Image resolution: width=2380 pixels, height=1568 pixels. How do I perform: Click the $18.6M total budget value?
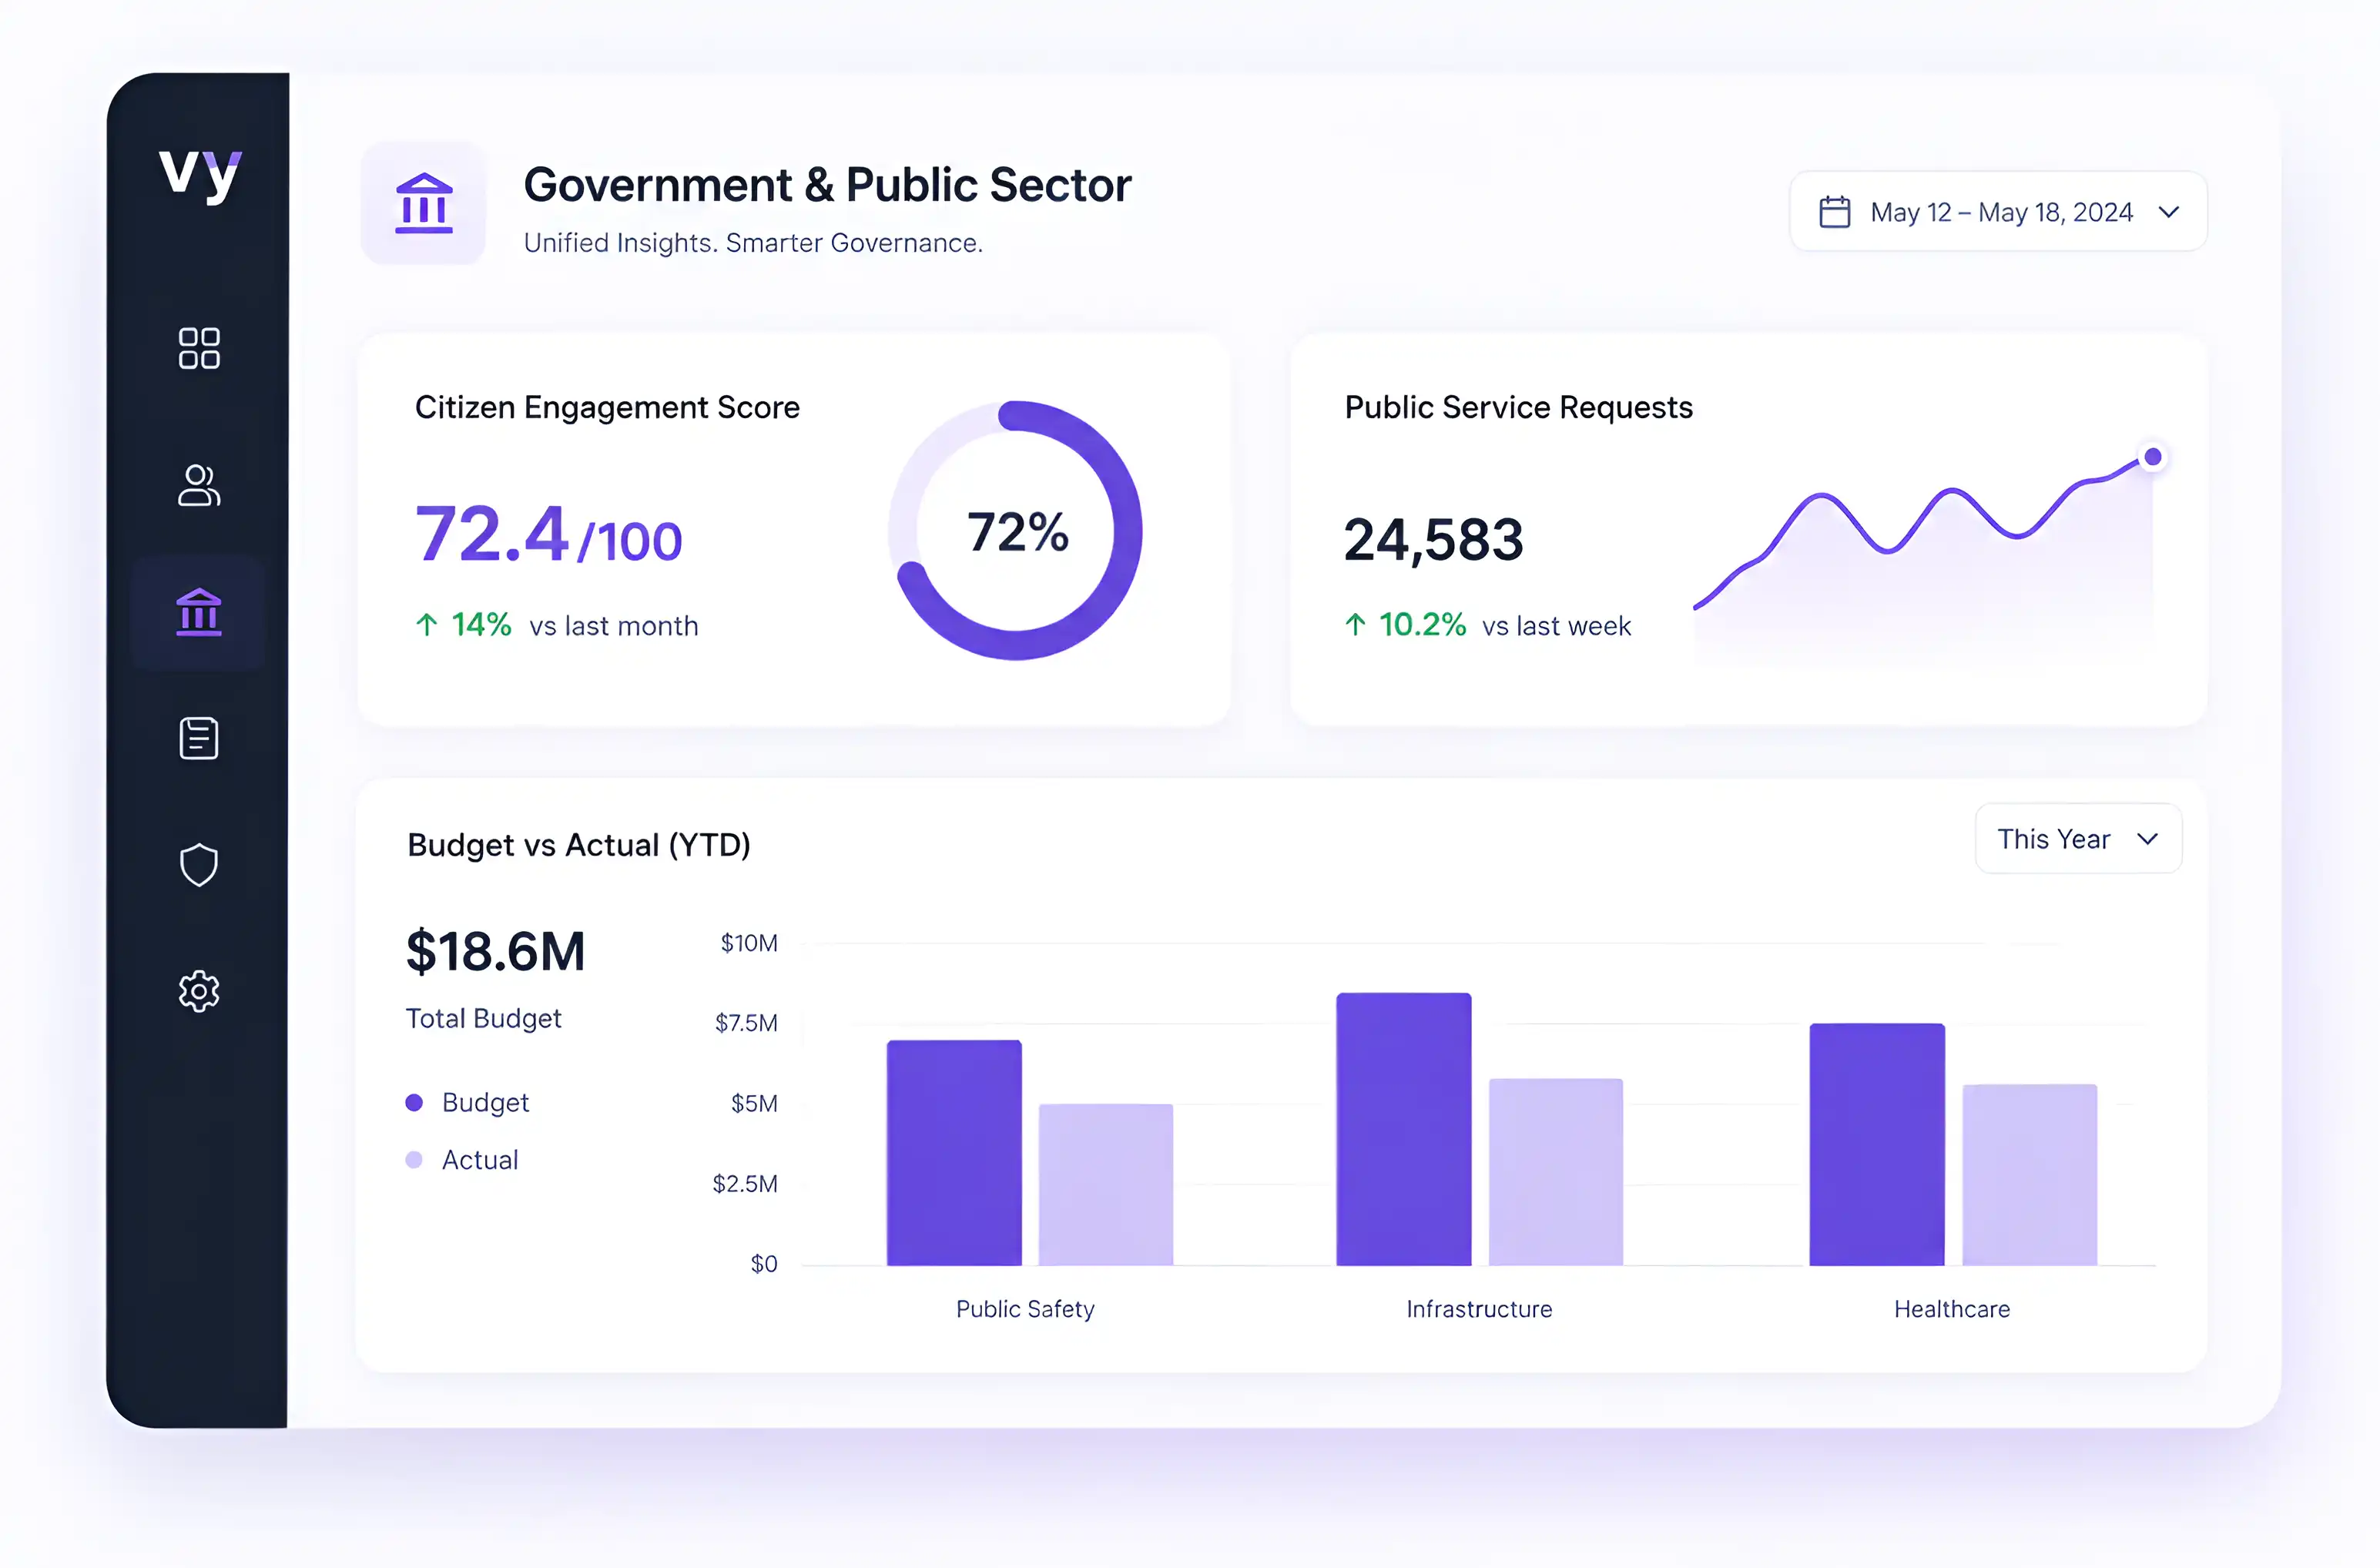coord(495,951)
